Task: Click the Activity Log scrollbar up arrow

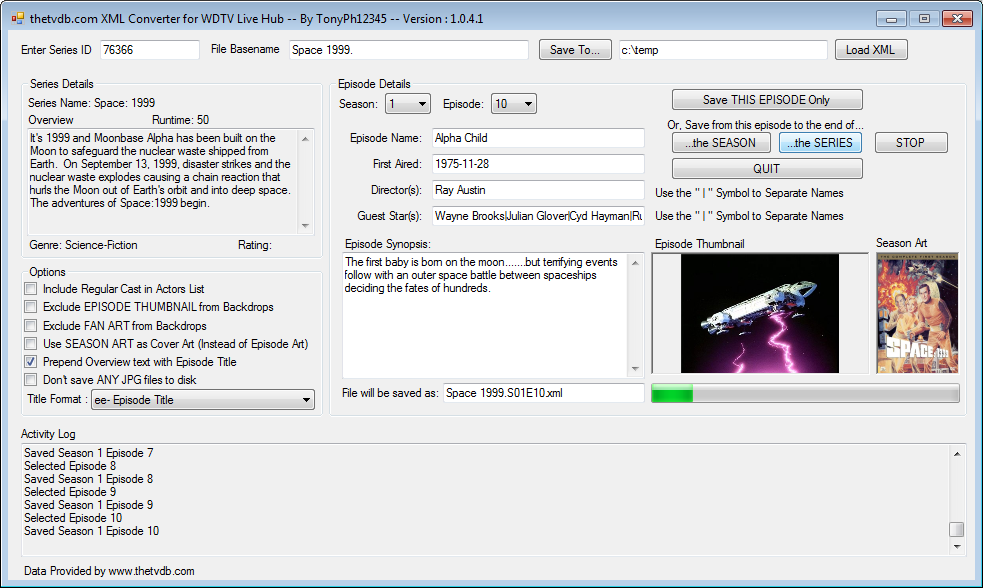Action: click(x=957, y=453)
